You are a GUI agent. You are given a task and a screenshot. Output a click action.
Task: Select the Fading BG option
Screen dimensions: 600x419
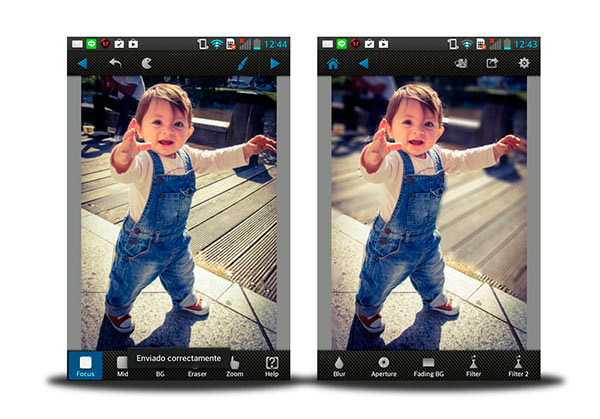[x=429, y=367]
